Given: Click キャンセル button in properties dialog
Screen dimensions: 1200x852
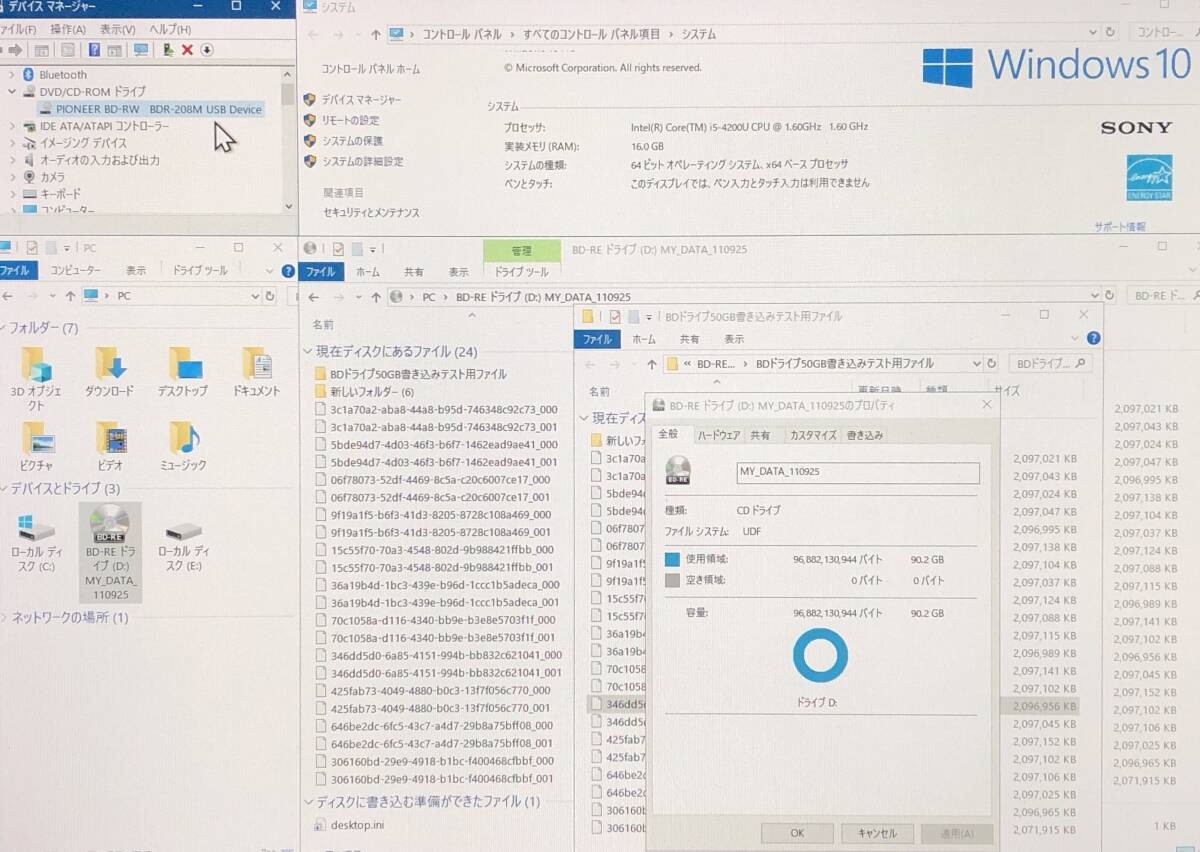Looking at the screenshot, I should click(x=877, y=833).
